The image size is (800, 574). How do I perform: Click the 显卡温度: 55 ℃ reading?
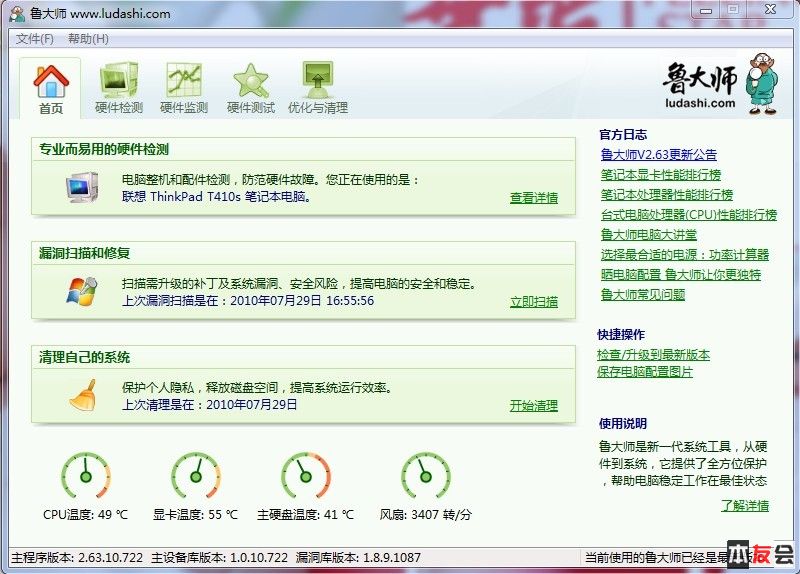195,514
